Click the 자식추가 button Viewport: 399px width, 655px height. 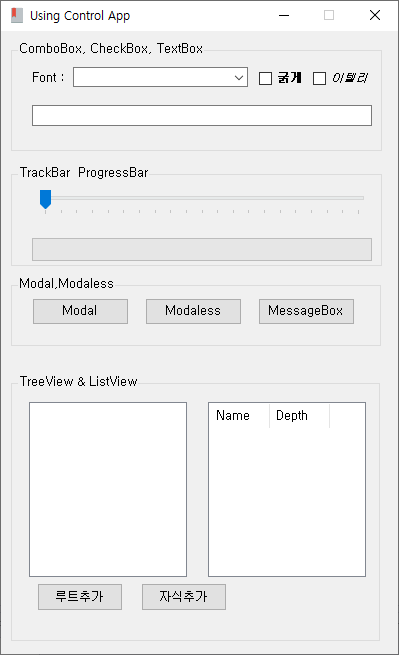pos(184,597)
